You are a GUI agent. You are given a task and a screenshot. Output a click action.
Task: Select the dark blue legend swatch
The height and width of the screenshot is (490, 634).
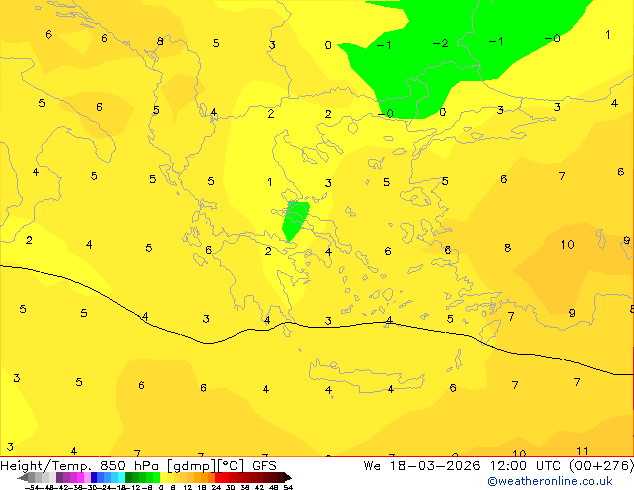[94, 477]
